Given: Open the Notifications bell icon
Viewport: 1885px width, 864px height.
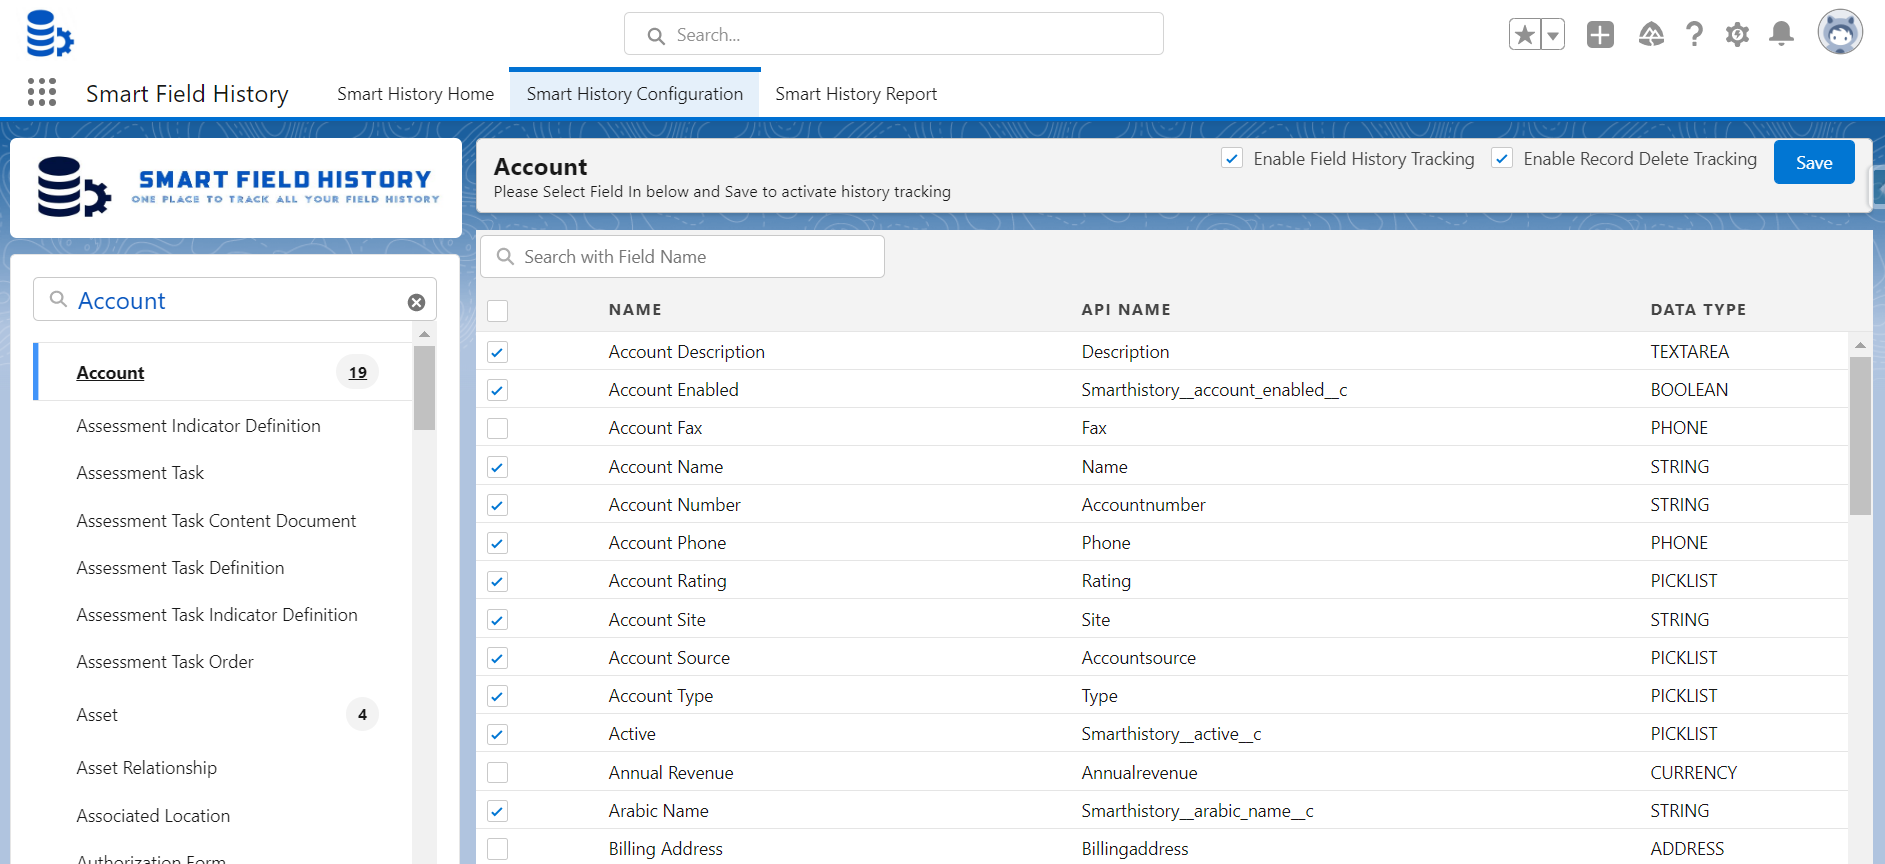Looking at the screenshot, I should 1781,35.
